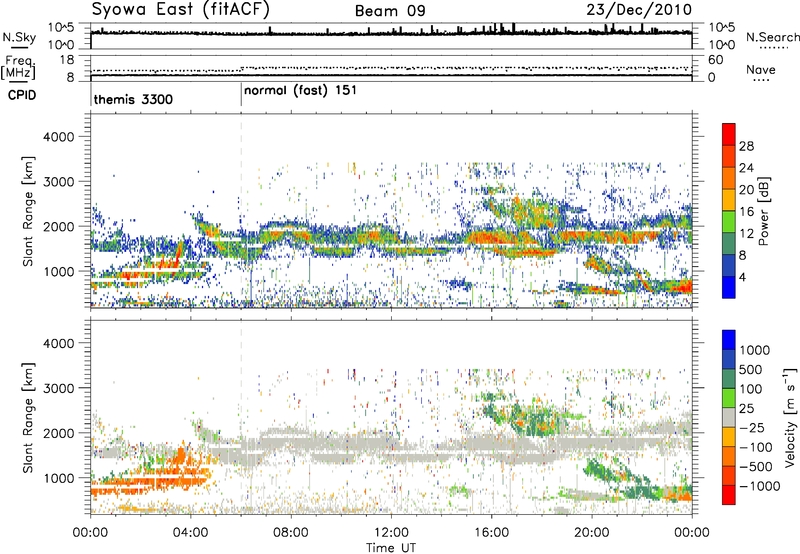Image resolution: width=800 pixels, height=554 pixels.
Task: Click 'Slant Range [km]' label of Power panel
Action: point(28,211)
